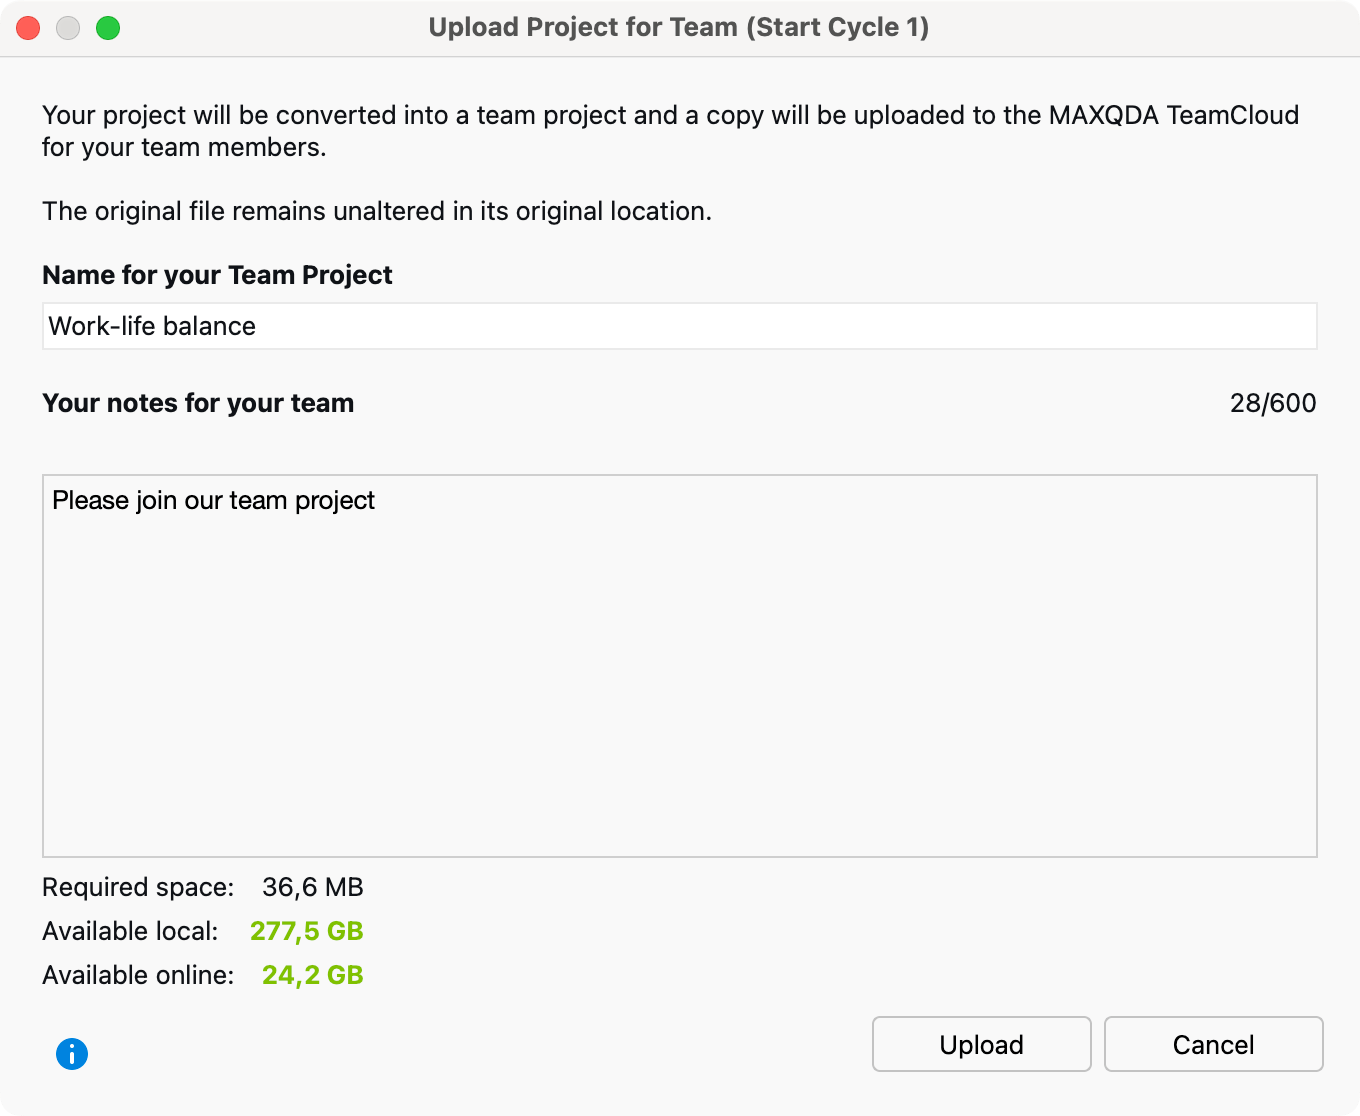The image size is (1360, 1116).
Task: Click 'Name for your Team Project' heading
Action: [217, 275]
